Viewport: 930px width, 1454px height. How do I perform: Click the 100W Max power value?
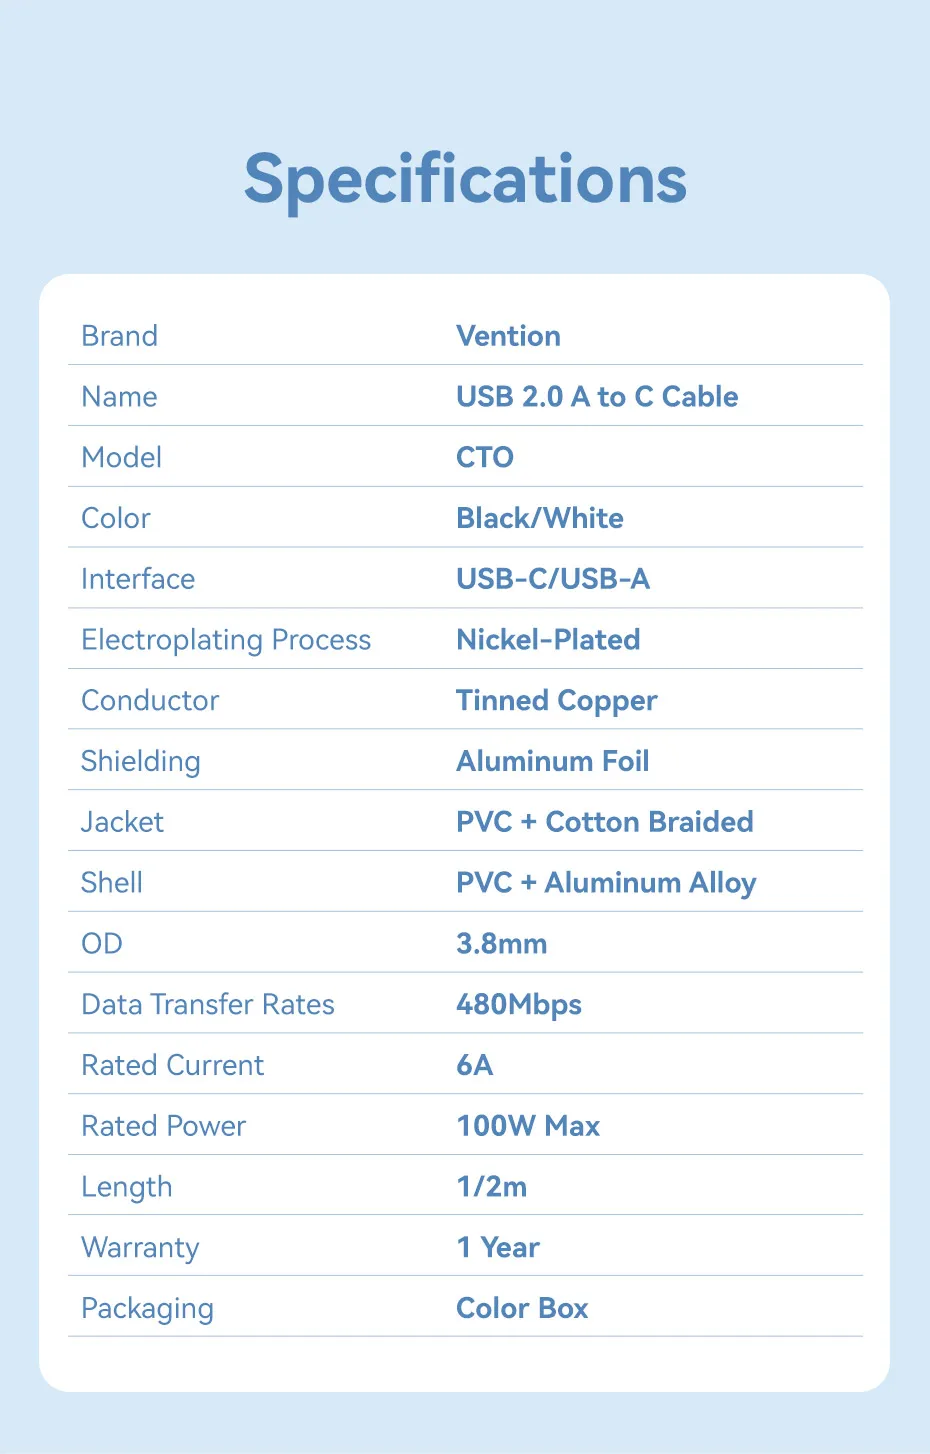pyautogui.click(x=528, y=1127)
